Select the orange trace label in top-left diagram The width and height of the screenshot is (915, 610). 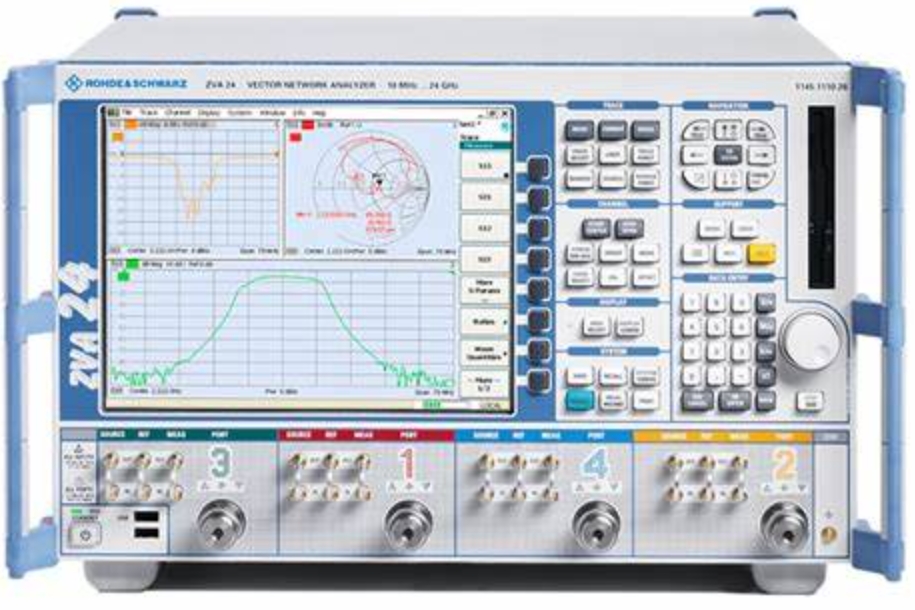click(132, 124)
